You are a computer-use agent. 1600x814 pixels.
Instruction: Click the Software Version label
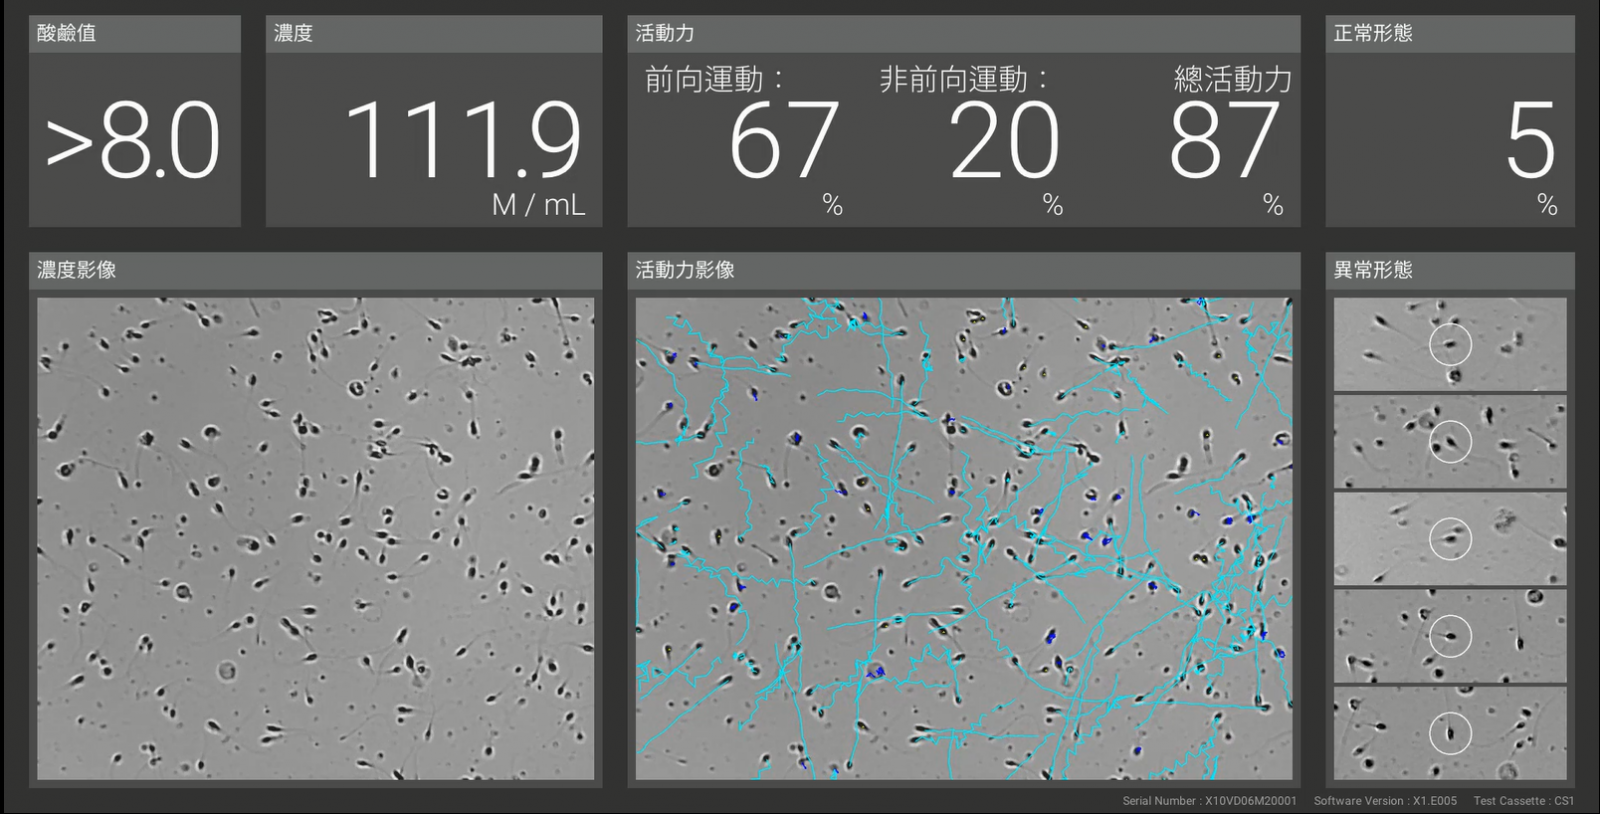coord(1385,801)
